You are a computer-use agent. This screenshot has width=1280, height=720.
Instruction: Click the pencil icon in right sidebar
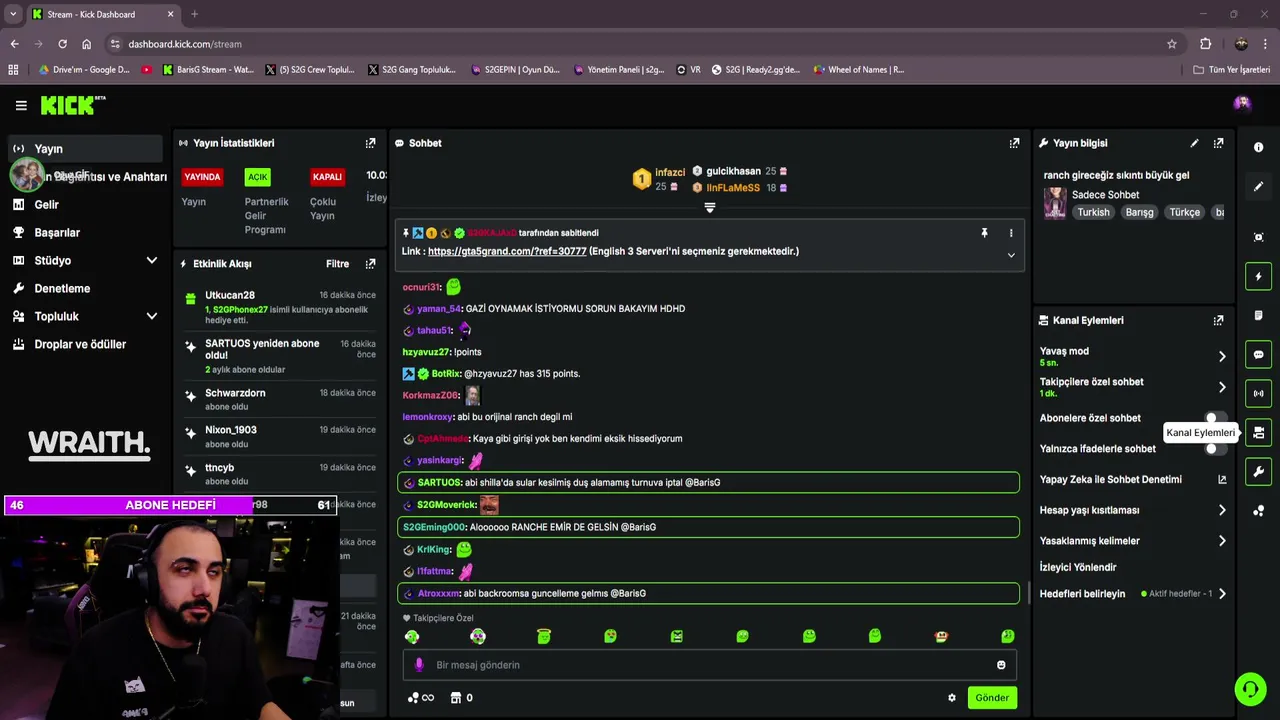(x=1258, y=187)
